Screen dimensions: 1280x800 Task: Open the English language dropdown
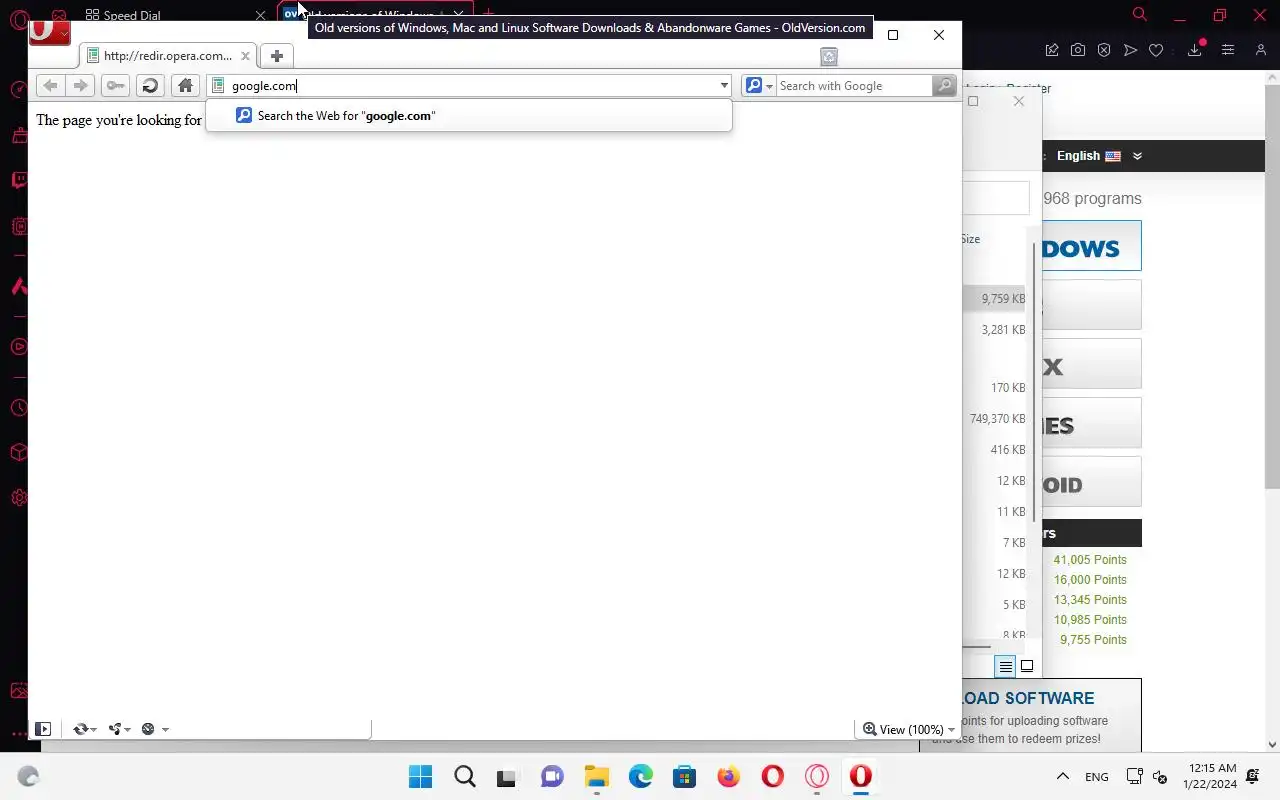tap(1099, 156)
